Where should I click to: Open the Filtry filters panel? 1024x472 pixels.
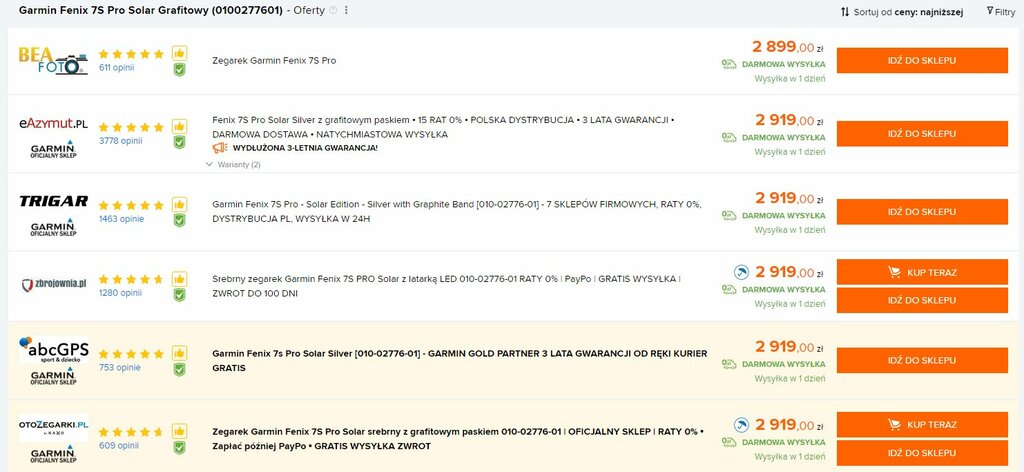point(1000,12)
